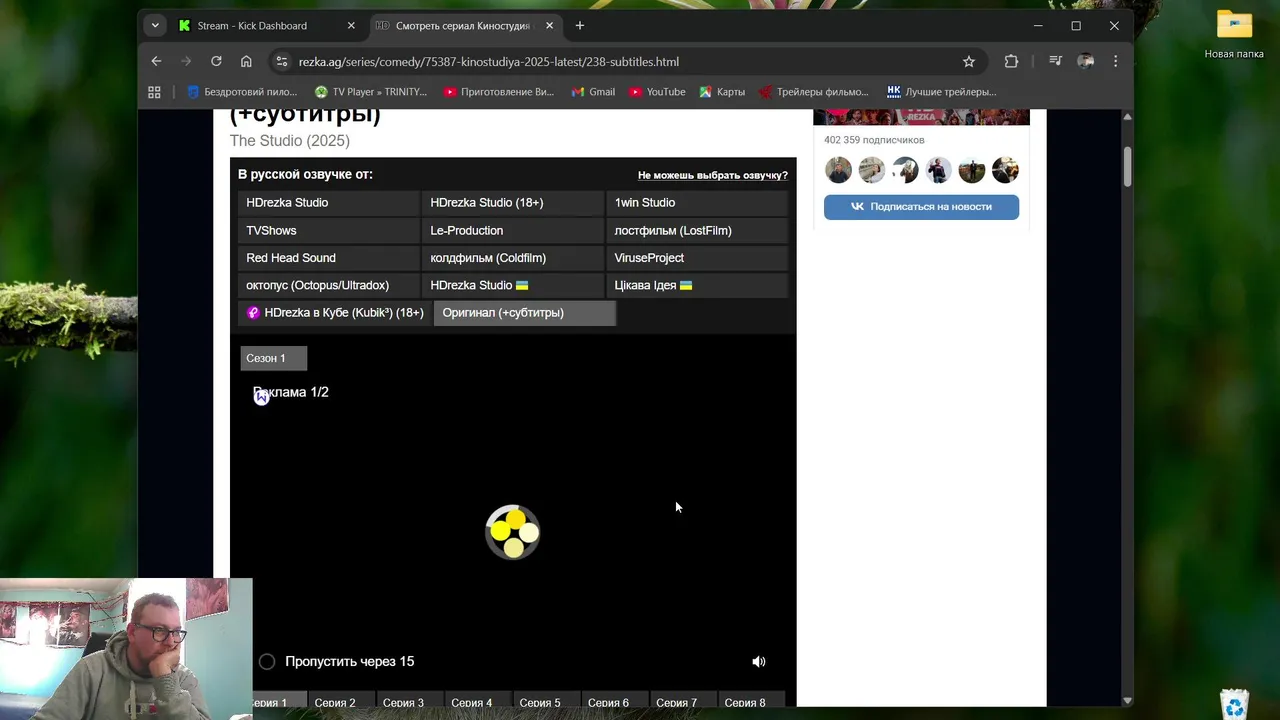Open Бездротовий пило bookmark
This screenshot has height=720, width=1280.
coord(242,92)
